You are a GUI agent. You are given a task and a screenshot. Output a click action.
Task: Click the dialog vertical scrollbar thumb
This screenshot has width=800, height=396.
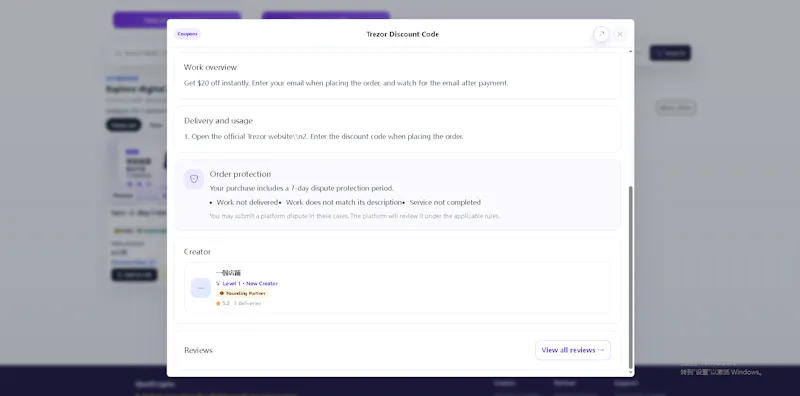coord(631,277)
